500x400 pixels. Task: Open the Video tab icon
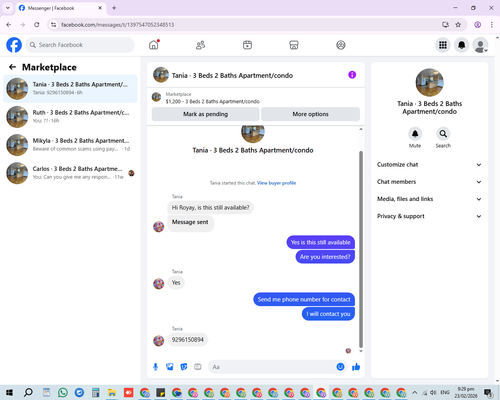coord(247,45)
